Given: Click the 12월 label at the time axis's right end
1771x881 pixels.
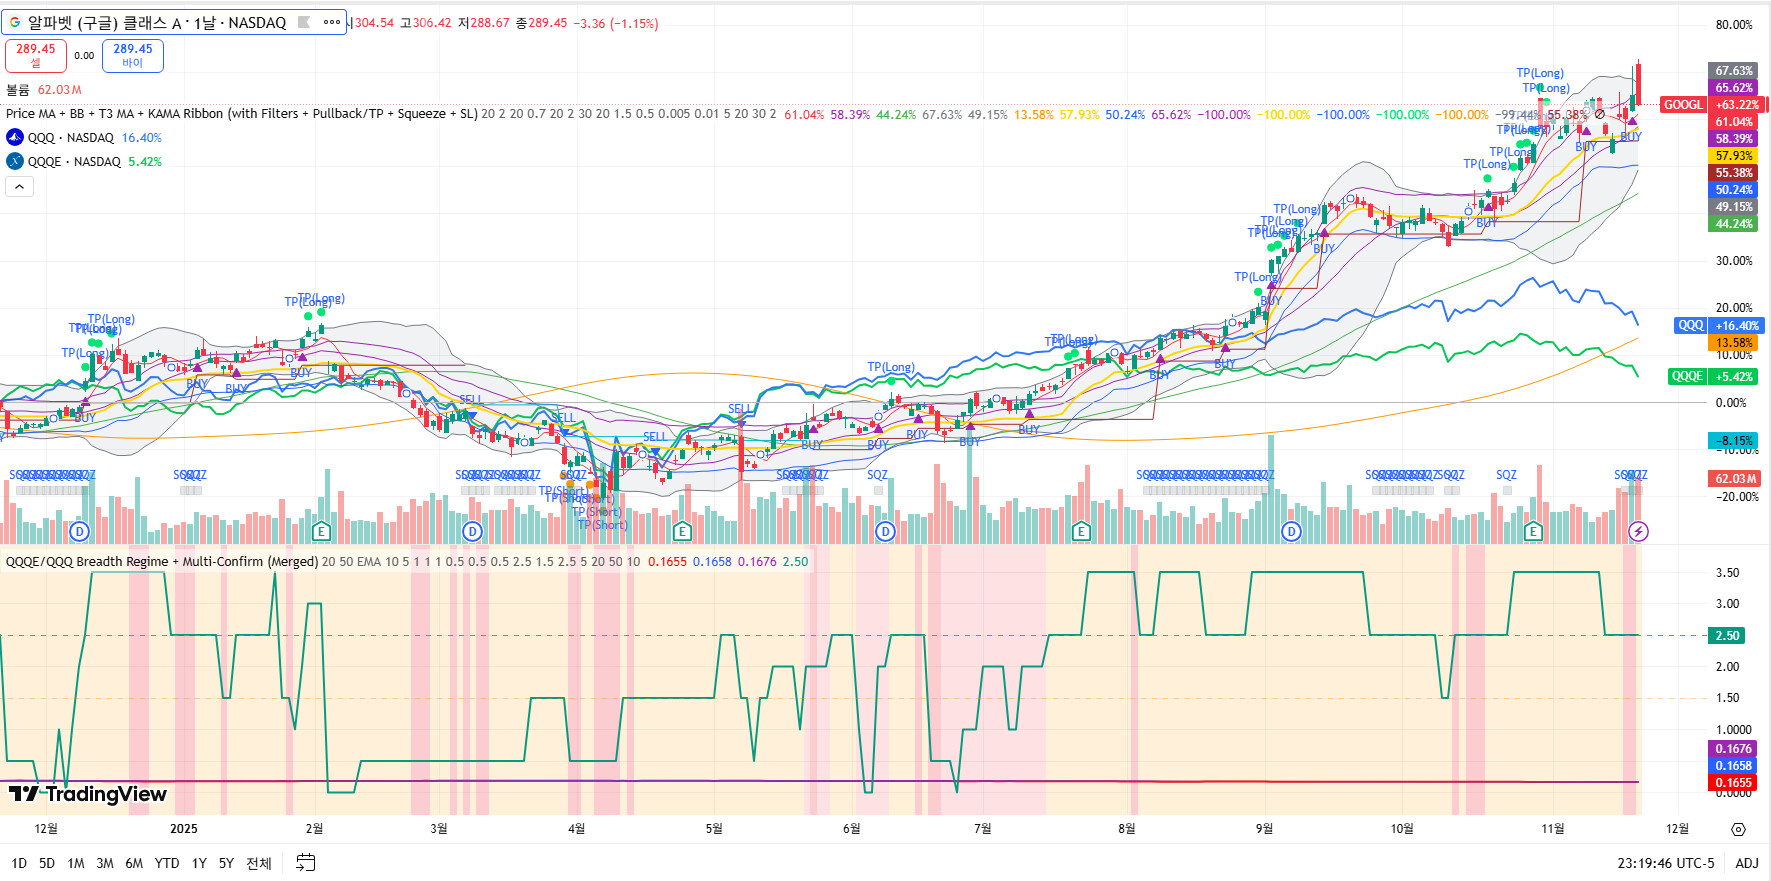Looking at the screenshot, I should [1677, 828].
